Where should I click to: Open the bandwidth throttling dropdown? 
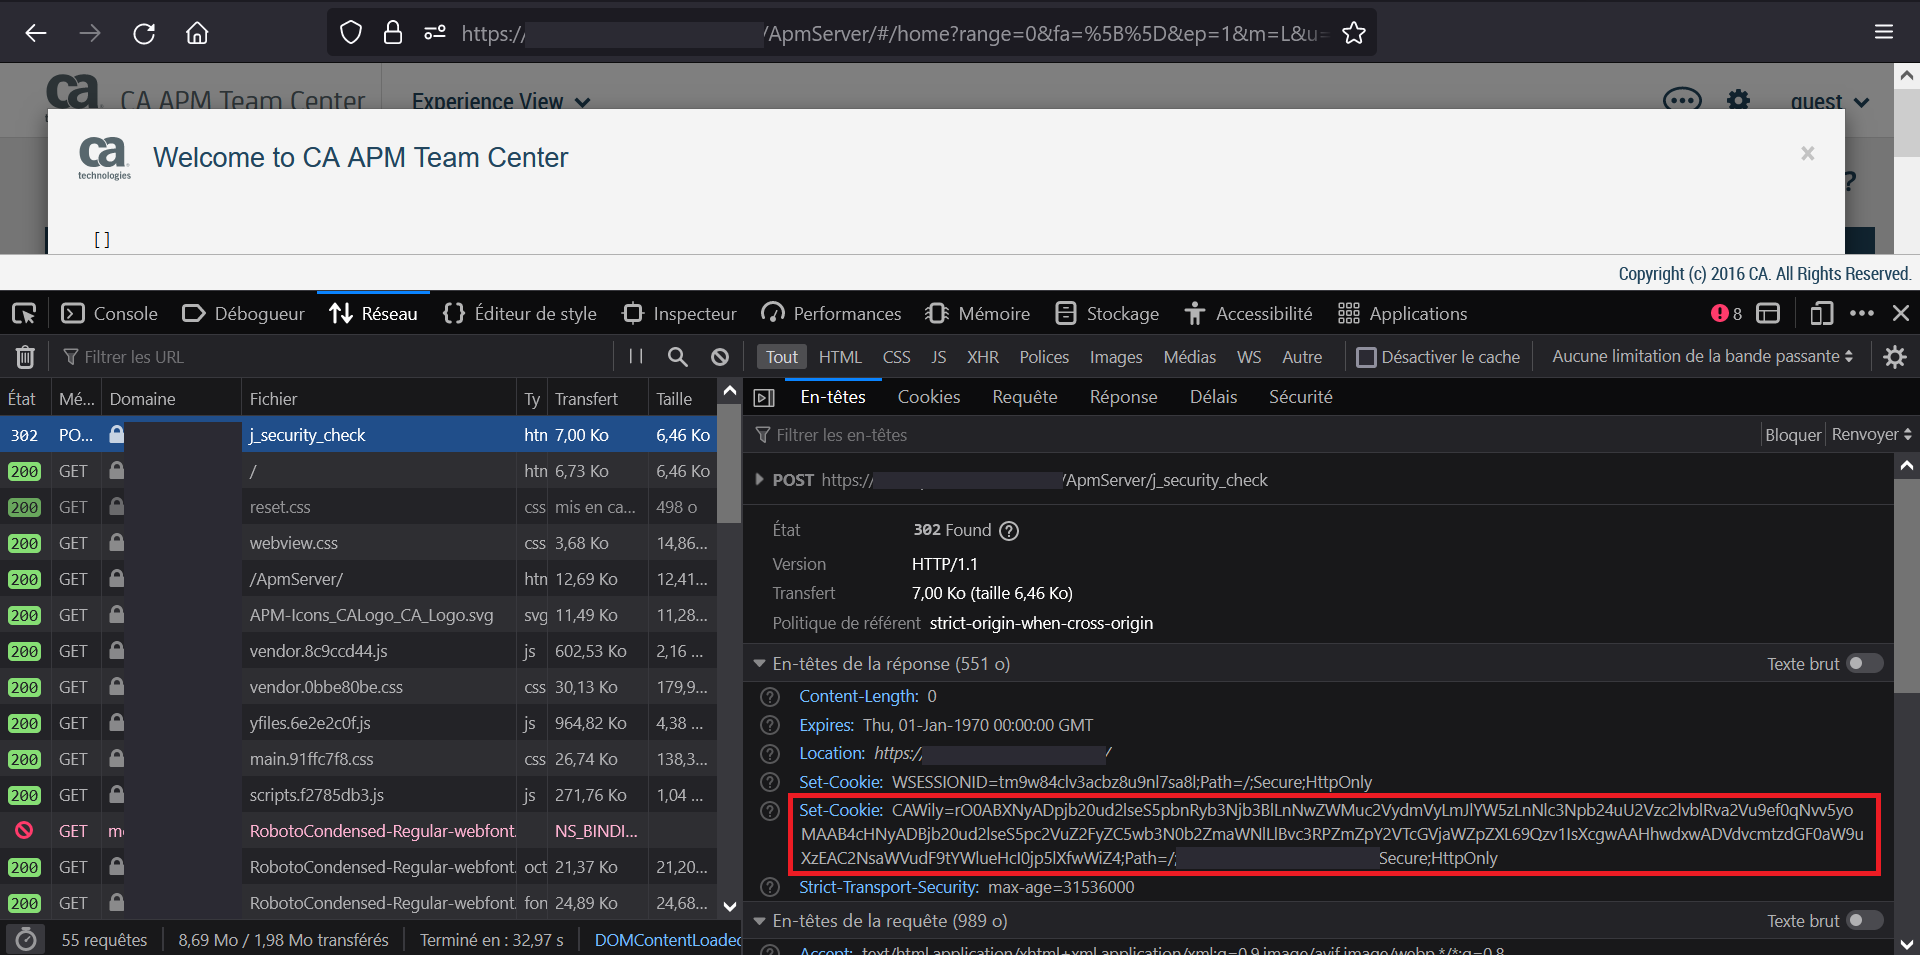pos(1702,356)
